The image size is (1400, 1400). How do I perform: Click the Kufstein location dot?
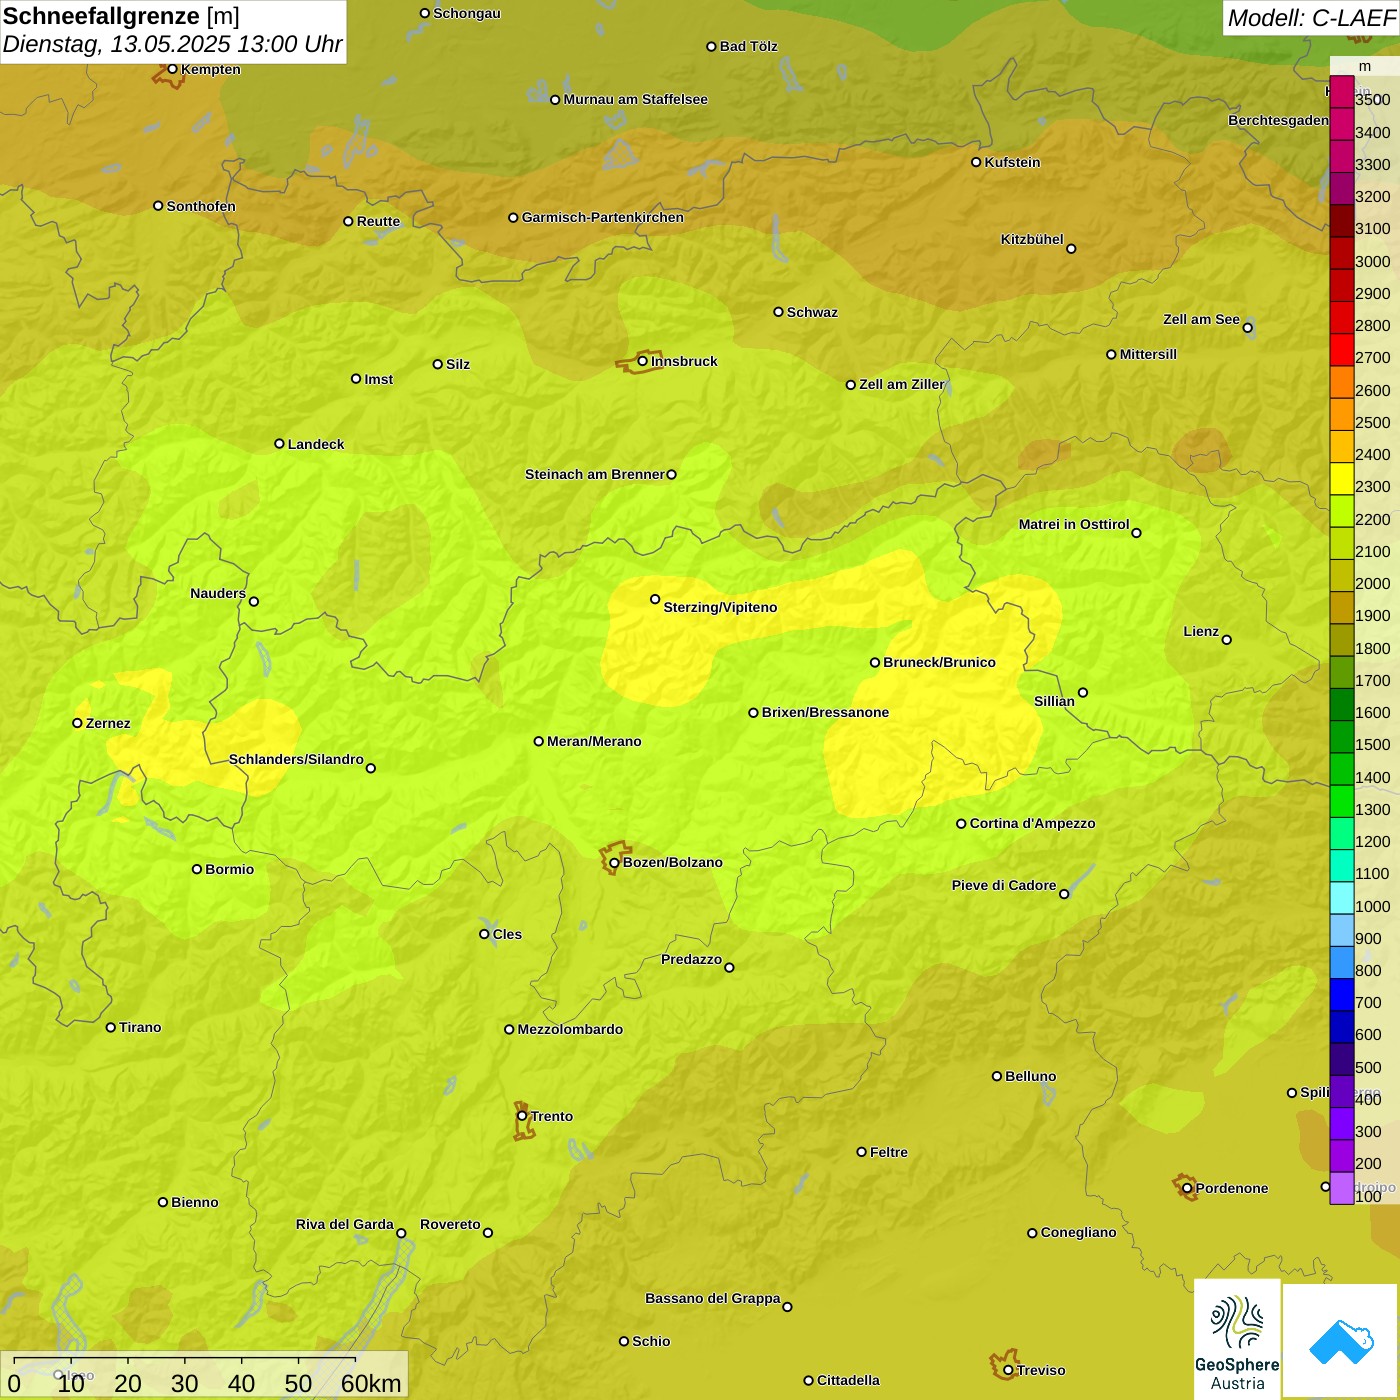[x=976, y=162]
